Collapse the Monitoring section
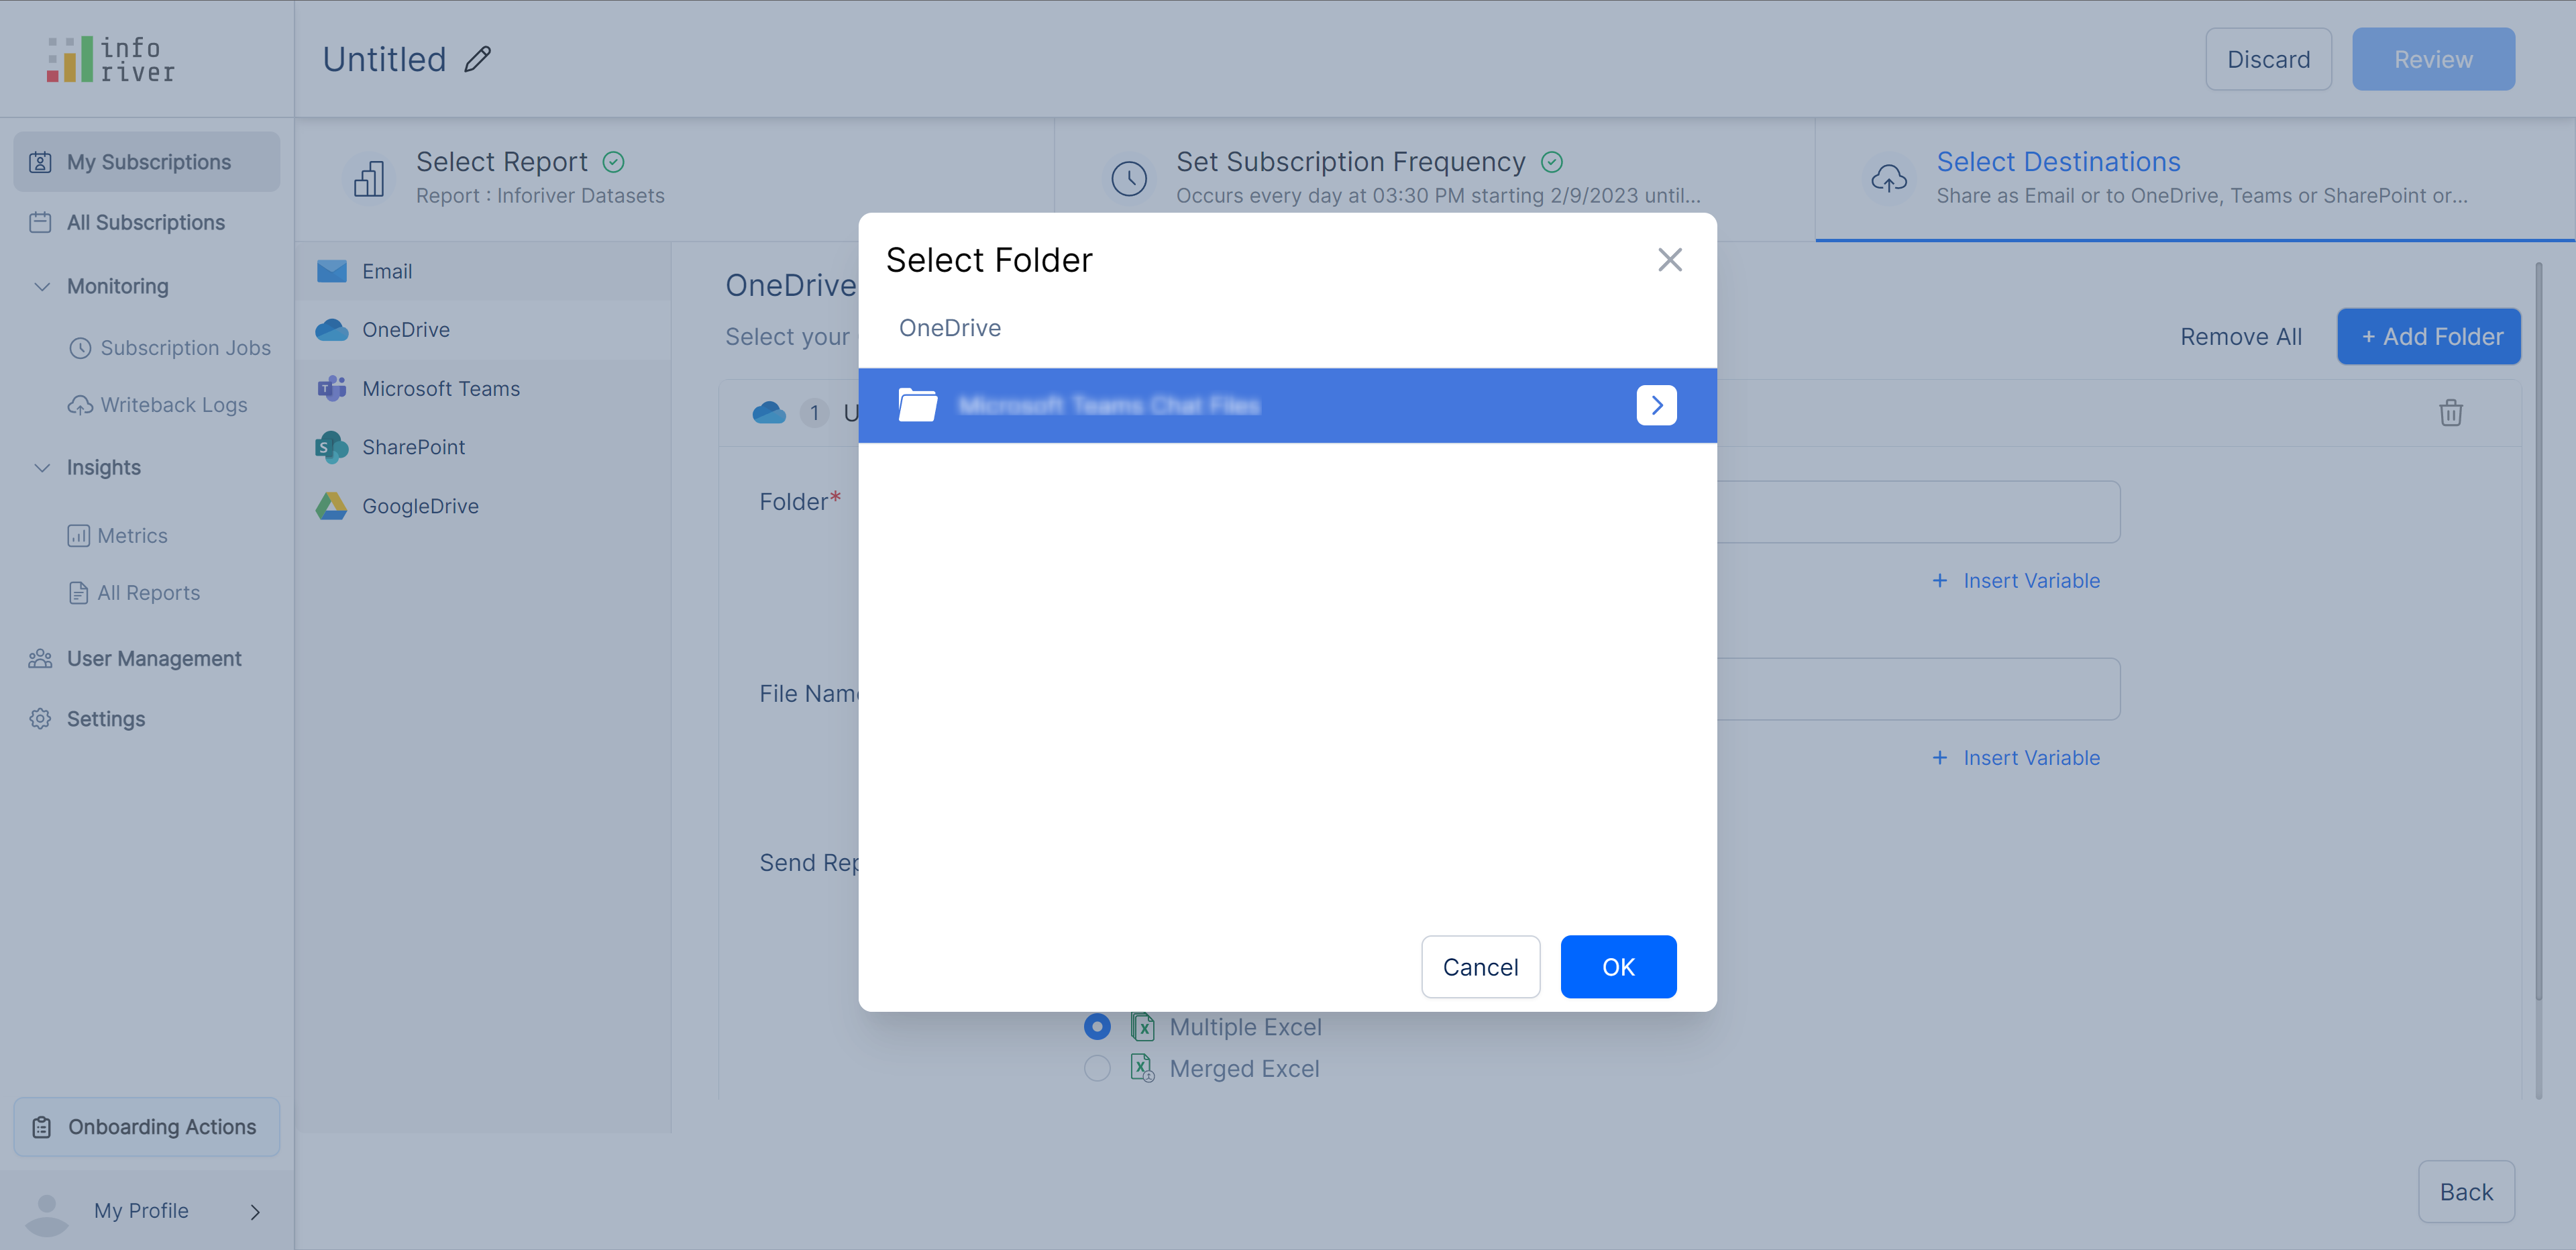The image size is (2576, 1250). [42, 286]
